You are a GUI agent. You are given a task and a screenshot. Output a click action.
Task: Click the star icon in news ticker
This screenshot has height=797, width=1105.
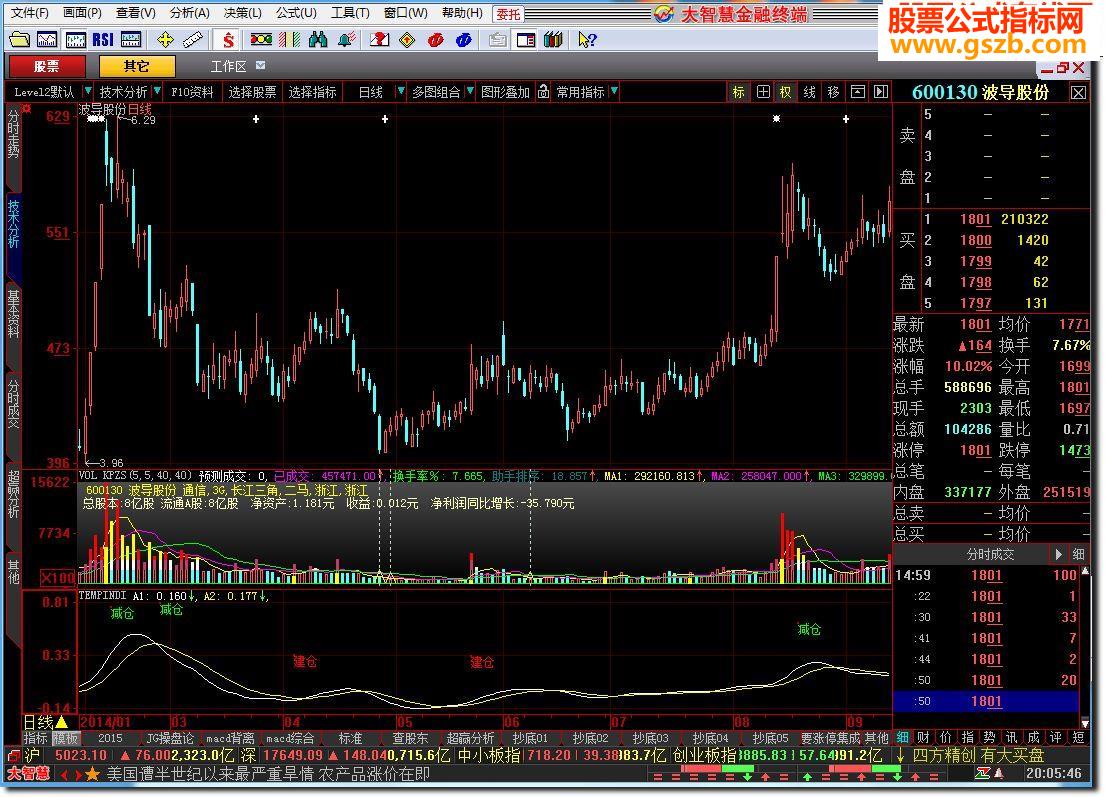click(x=92, y=774)
